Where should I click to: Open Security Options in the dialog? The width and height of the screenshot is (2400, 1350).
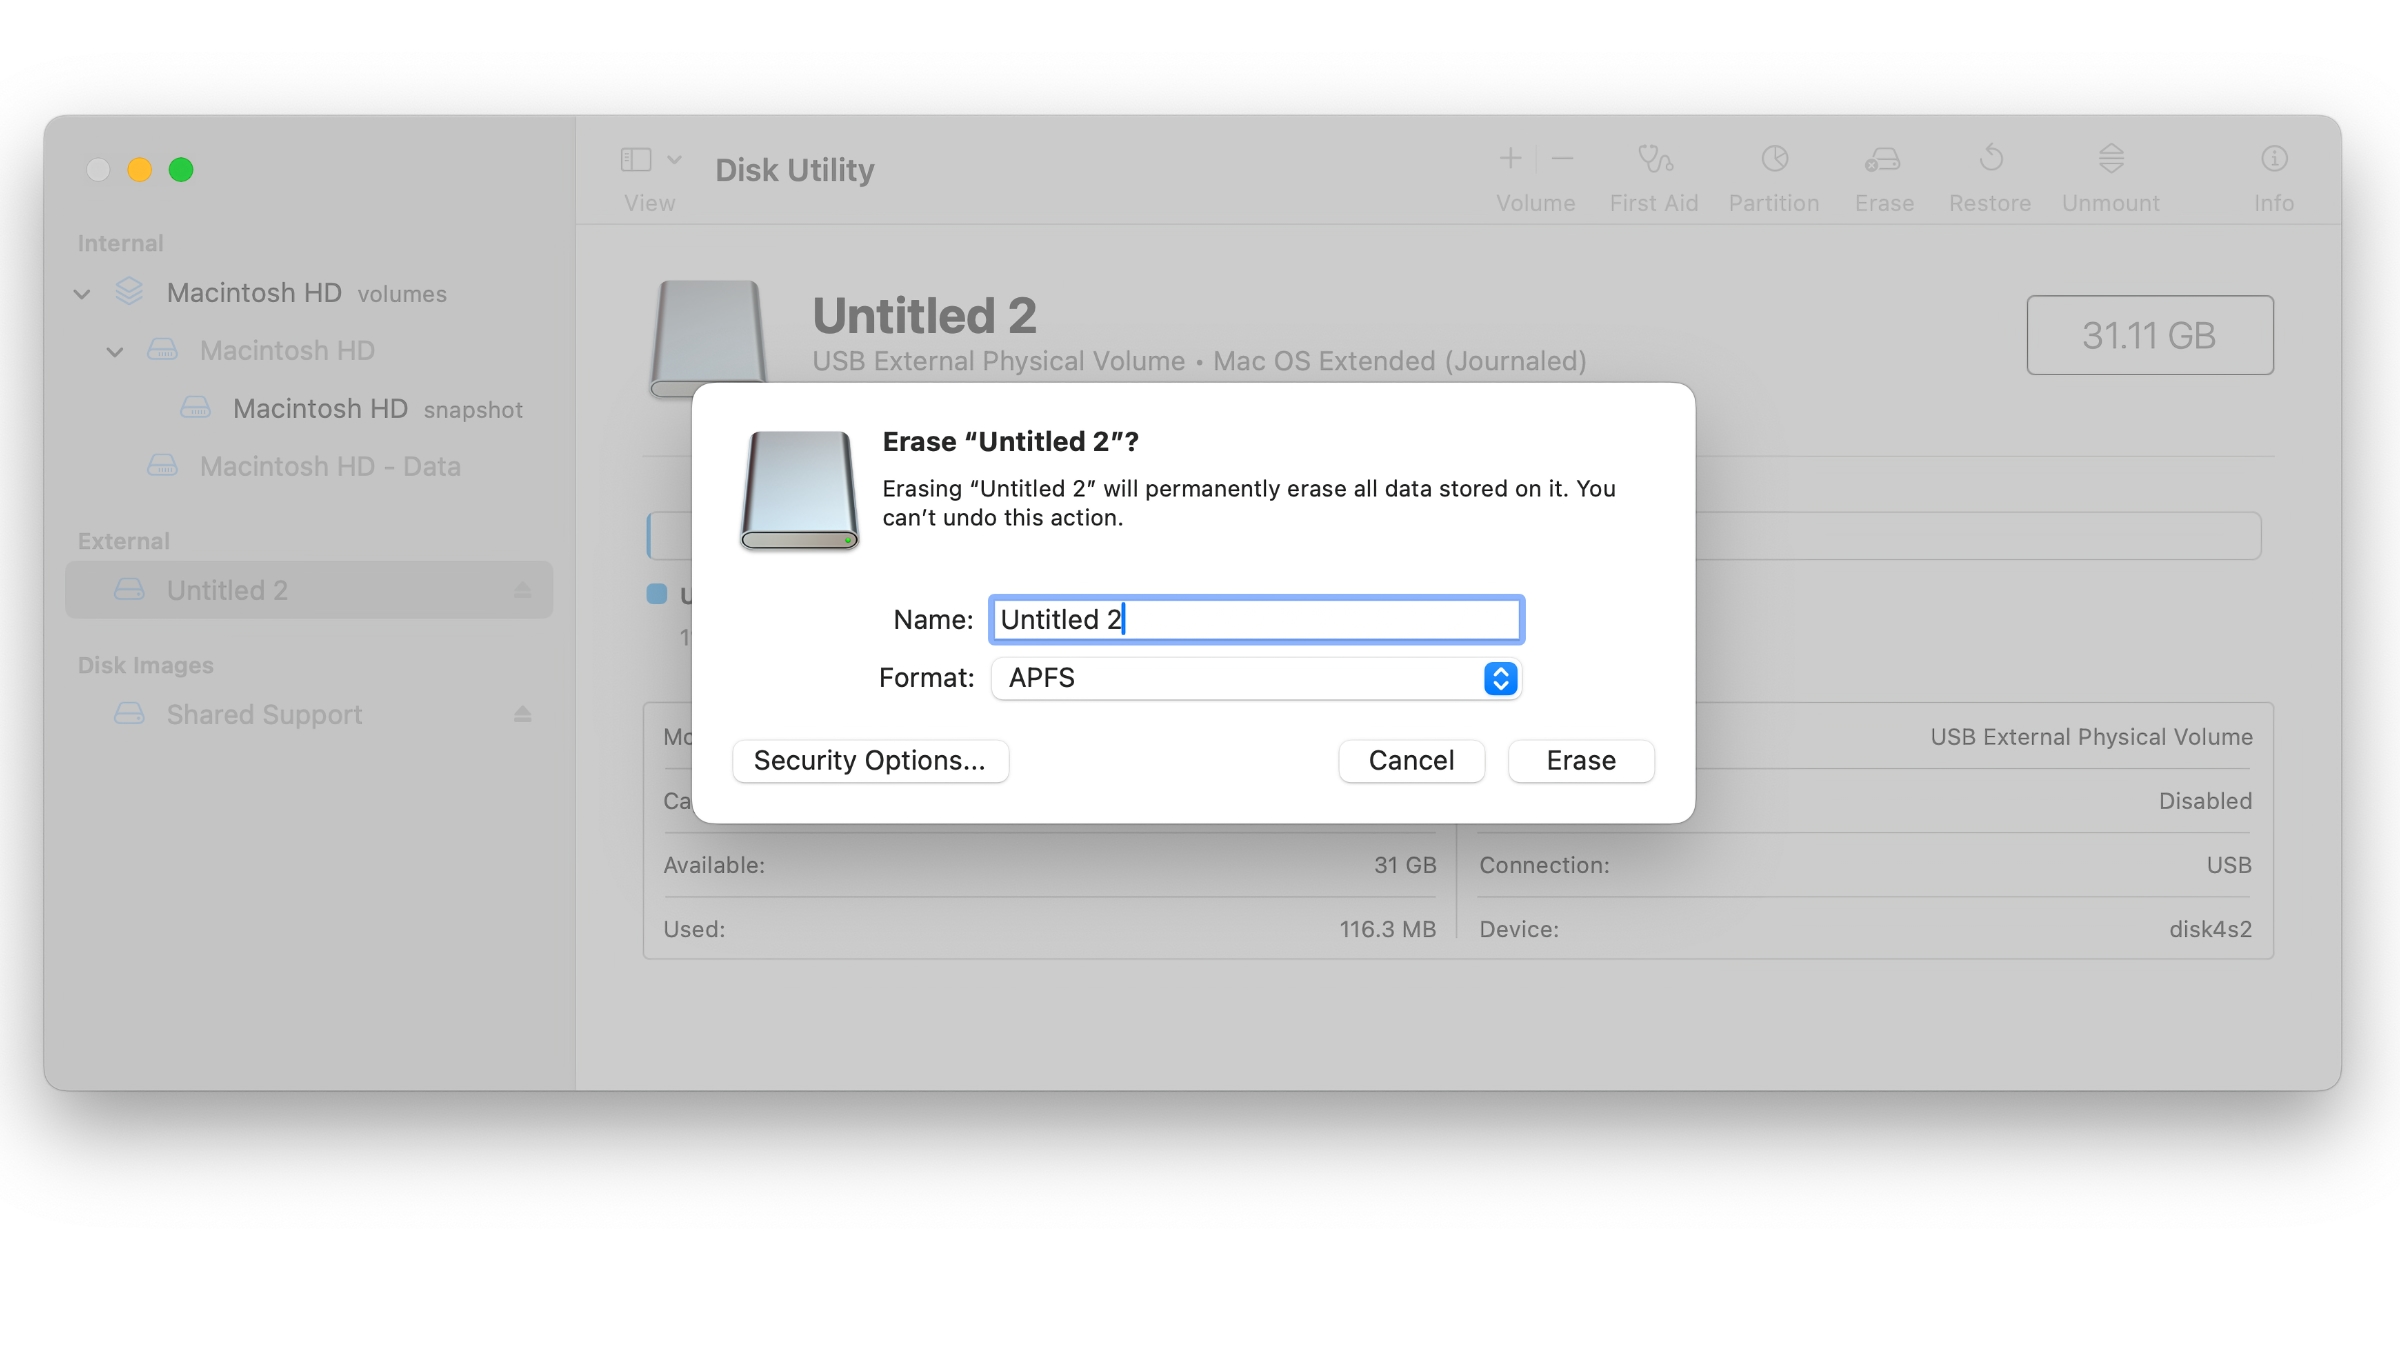[x=870, y=760]
